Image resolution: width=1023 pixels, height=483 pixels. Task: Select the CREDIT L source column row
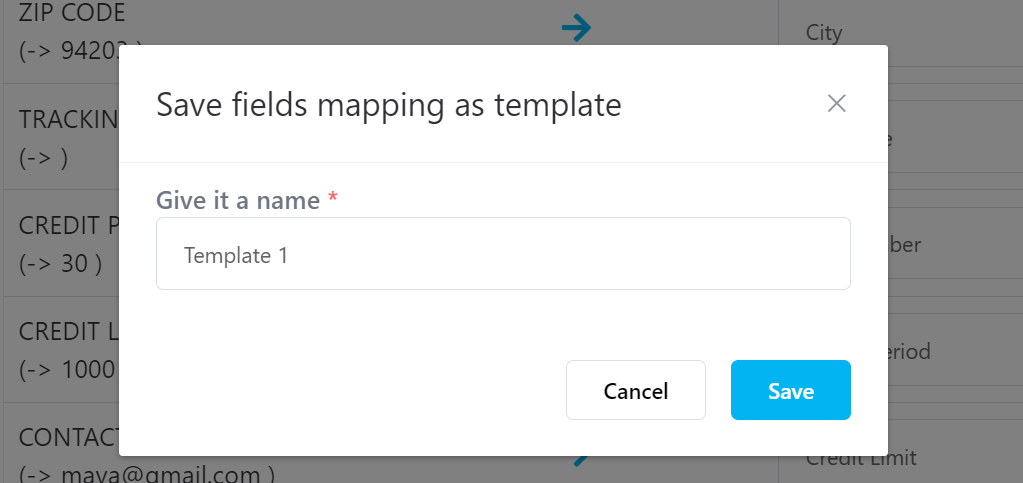pyautogui.click(x=61, y=350)
